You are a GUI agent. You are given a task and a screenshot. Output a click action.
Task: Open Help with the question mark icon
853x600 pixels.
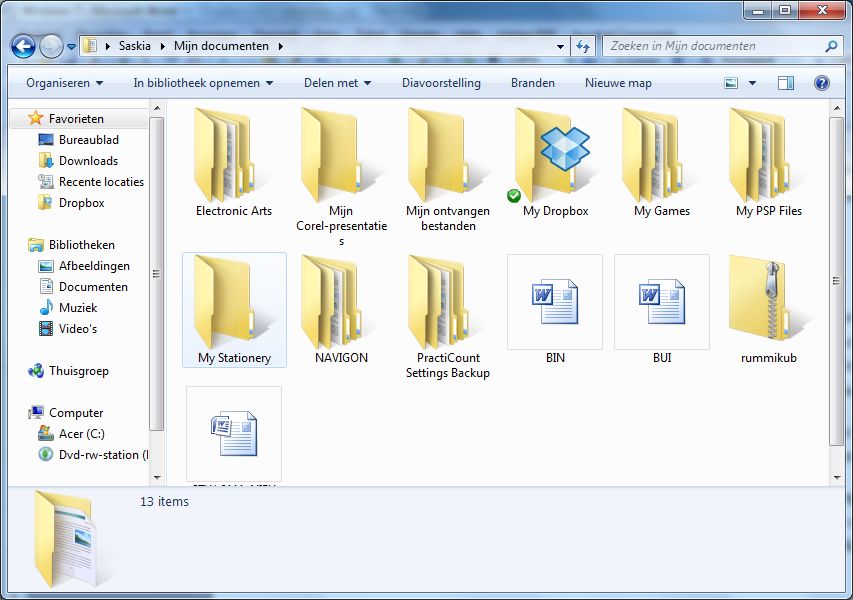[x=821, y=83]
